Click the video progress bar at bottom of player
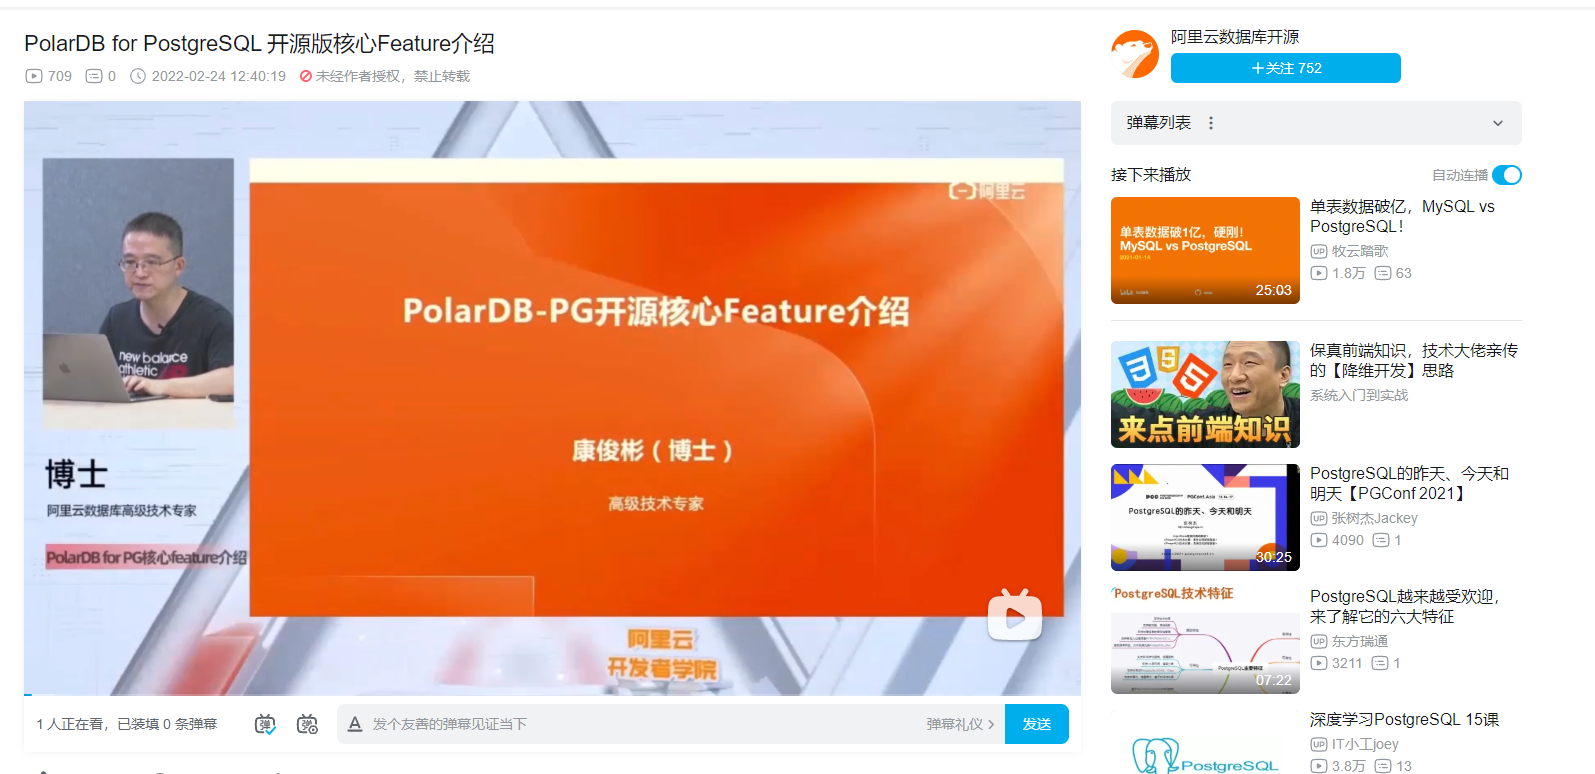Screen dimensions: 1595x774 [552, 693]
